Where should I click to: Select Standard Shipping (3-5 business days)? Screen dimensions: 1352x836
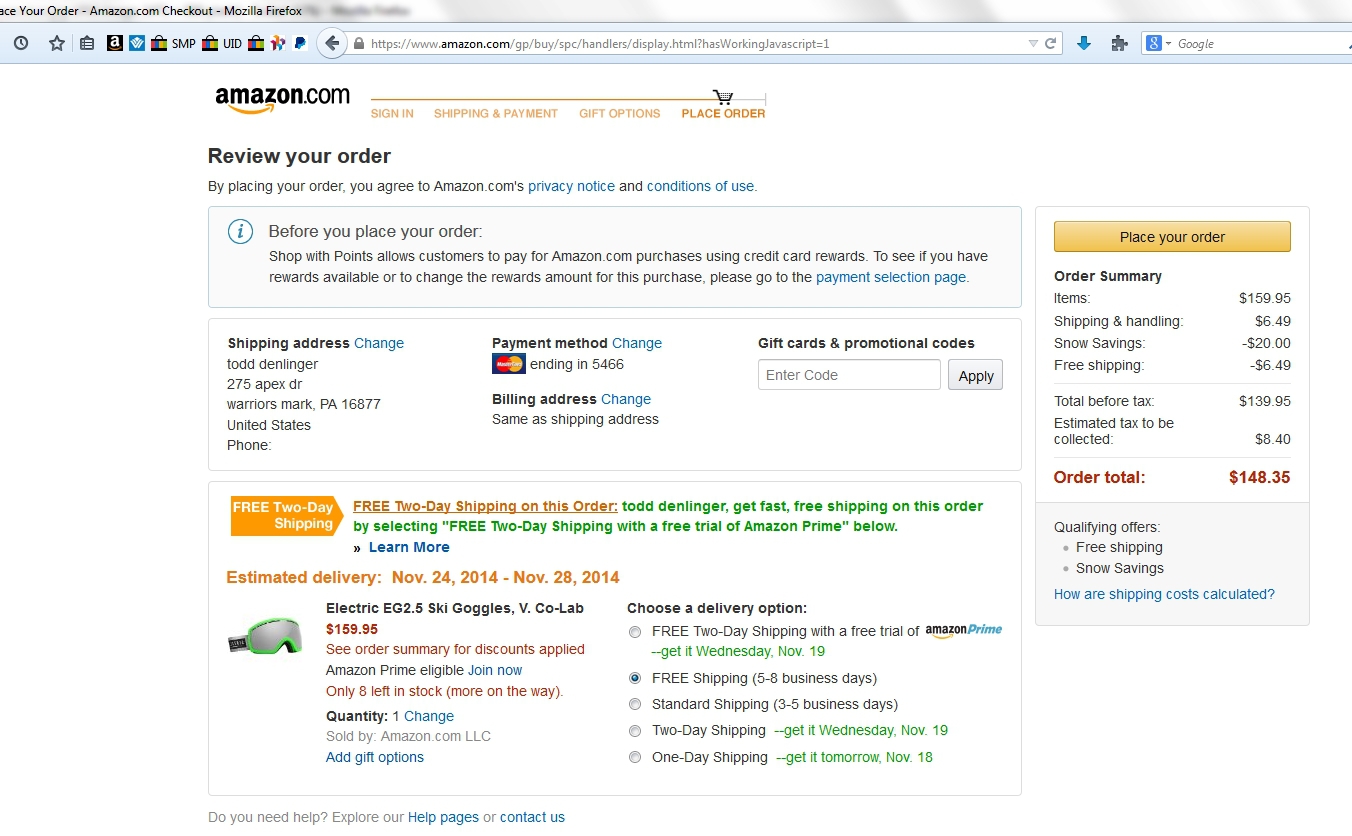635,704
